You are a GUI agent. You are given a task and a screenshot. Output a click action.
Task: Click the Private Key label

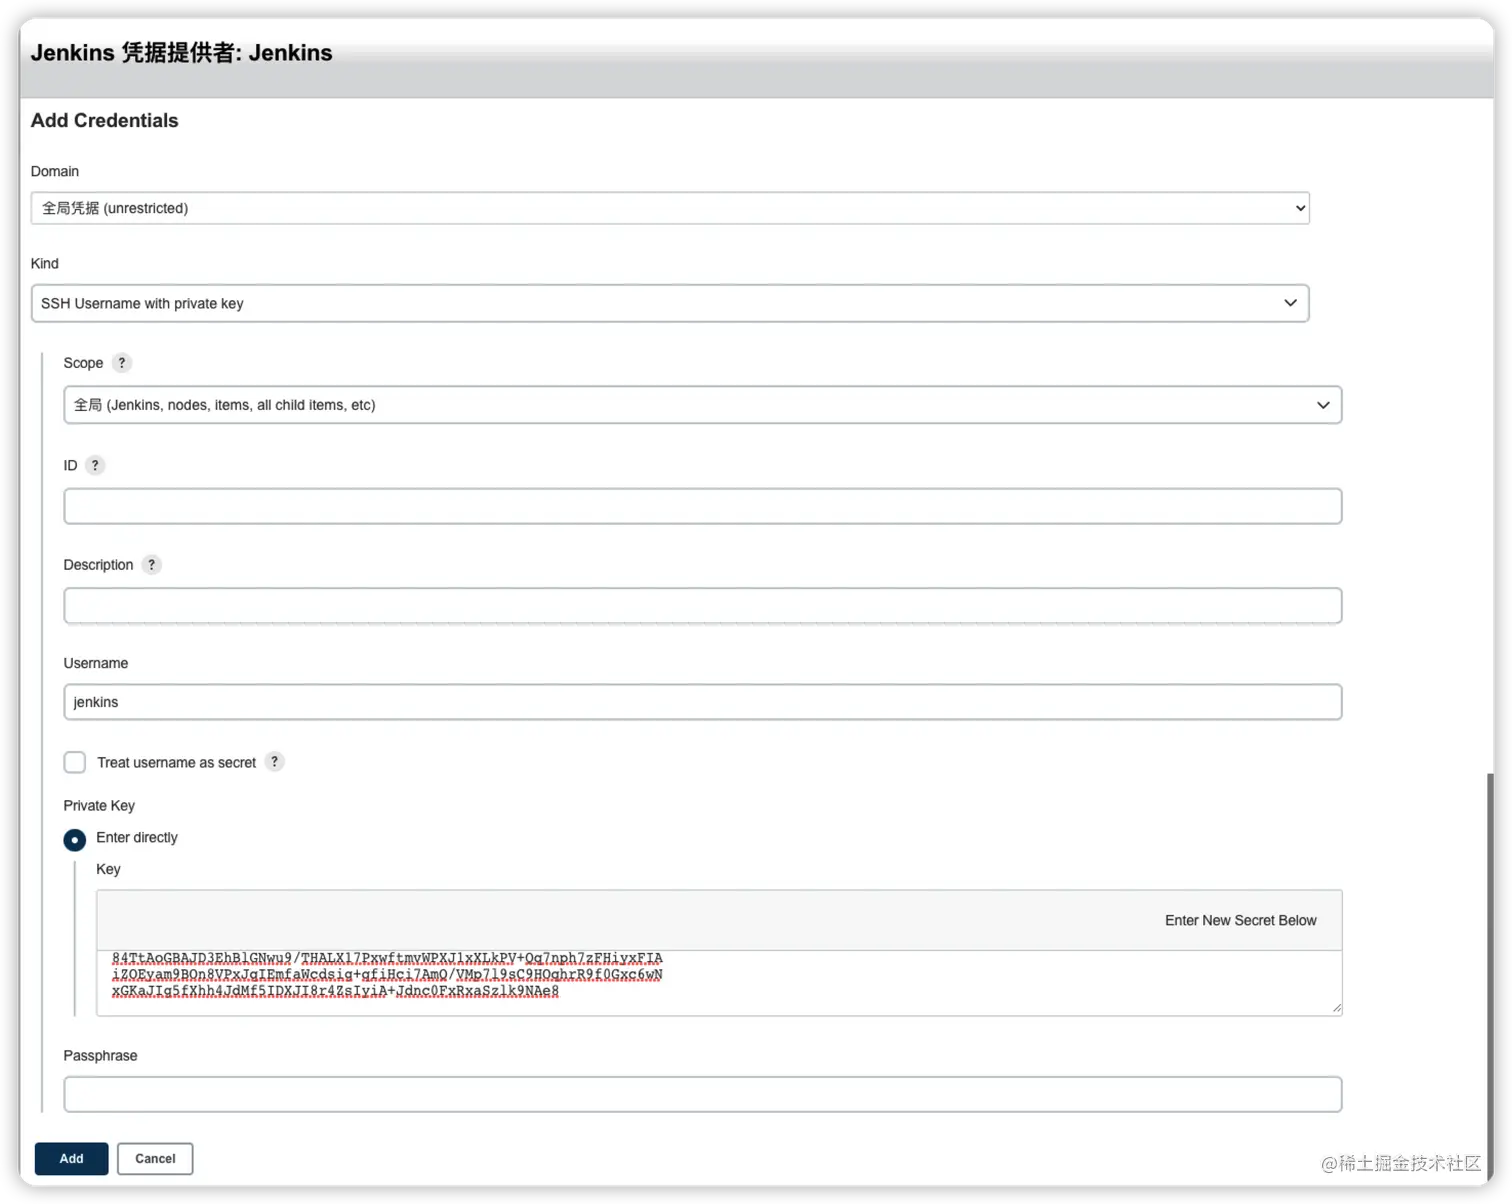pyautogui.click(x=99, y=806)
